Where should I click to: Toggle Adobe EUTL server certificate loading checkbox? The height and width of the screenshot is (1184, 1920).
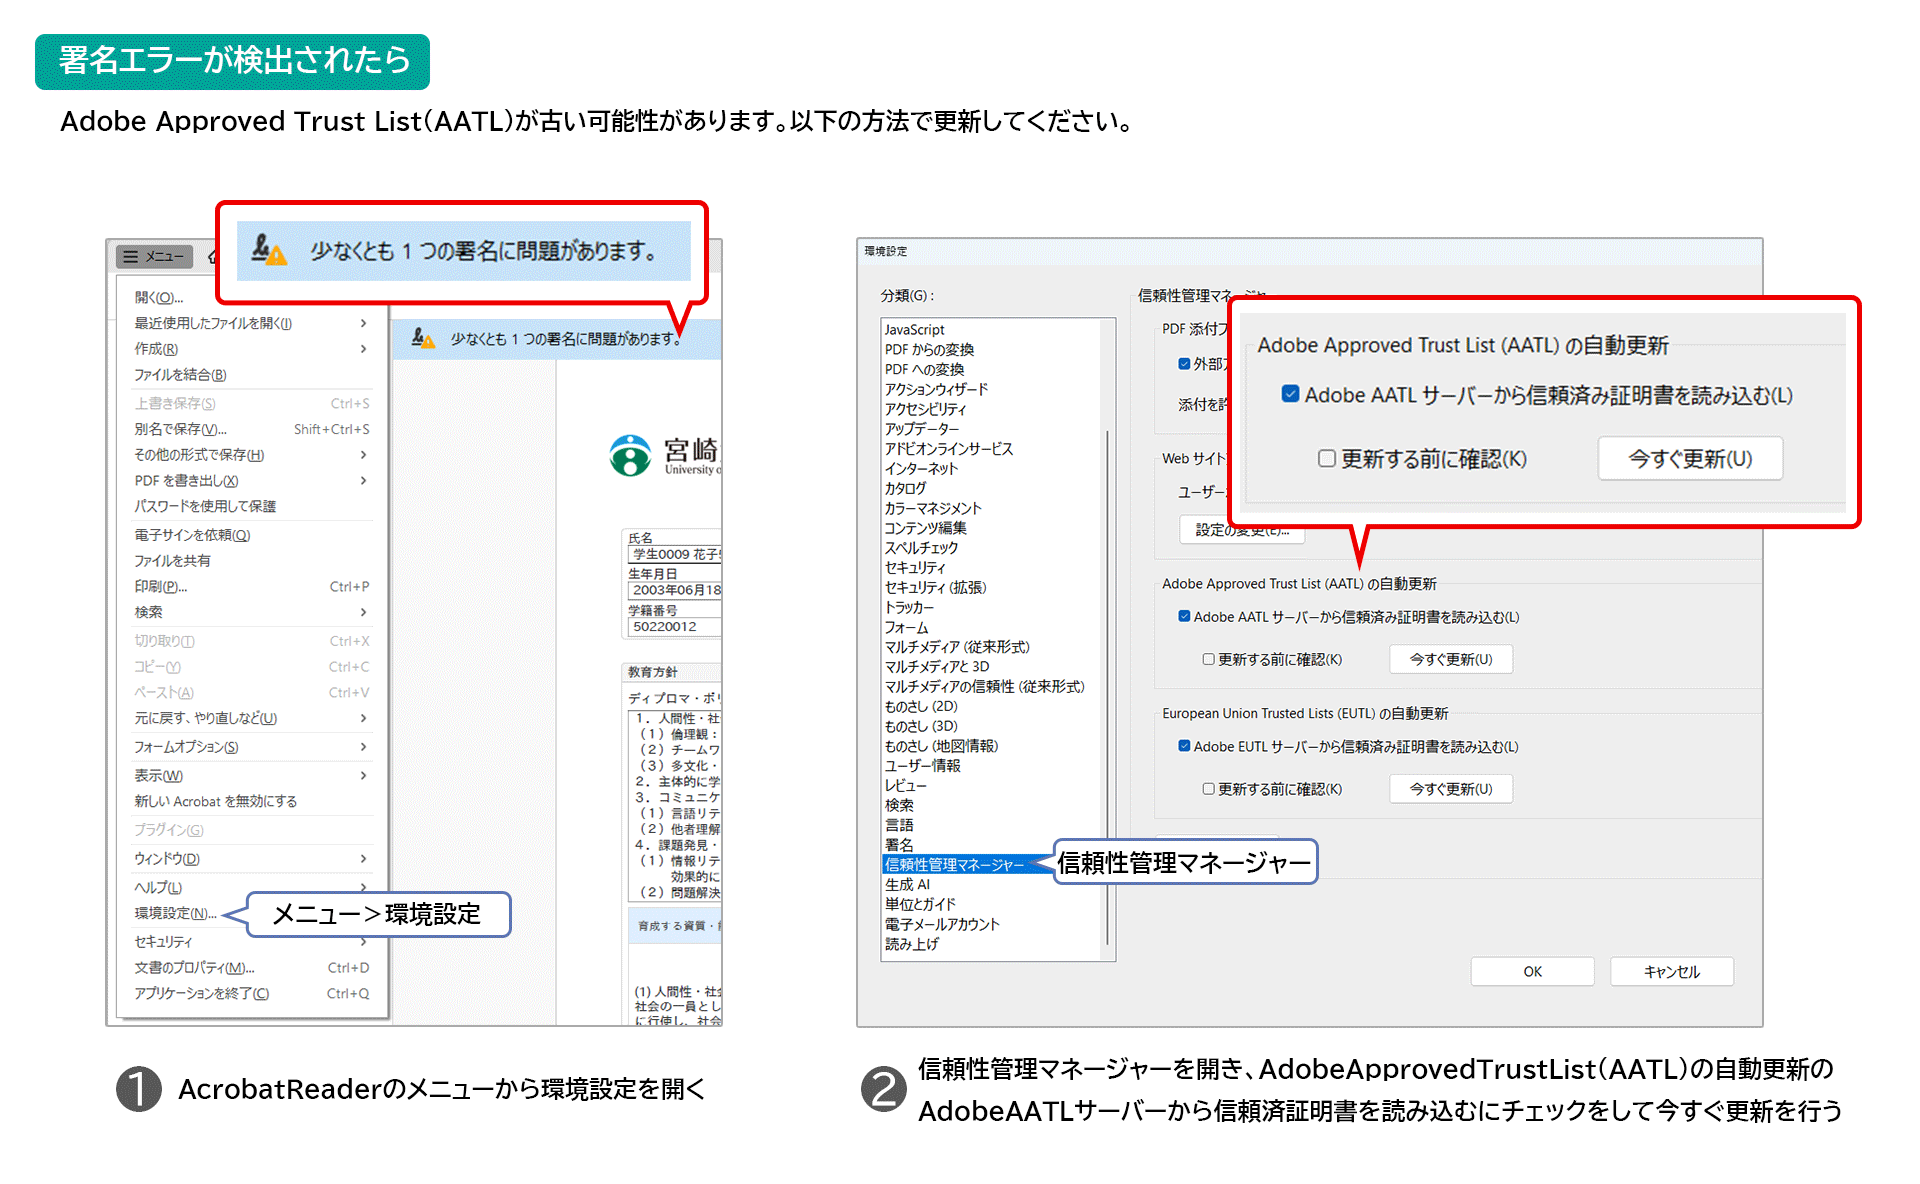(x=1184, y=746)
